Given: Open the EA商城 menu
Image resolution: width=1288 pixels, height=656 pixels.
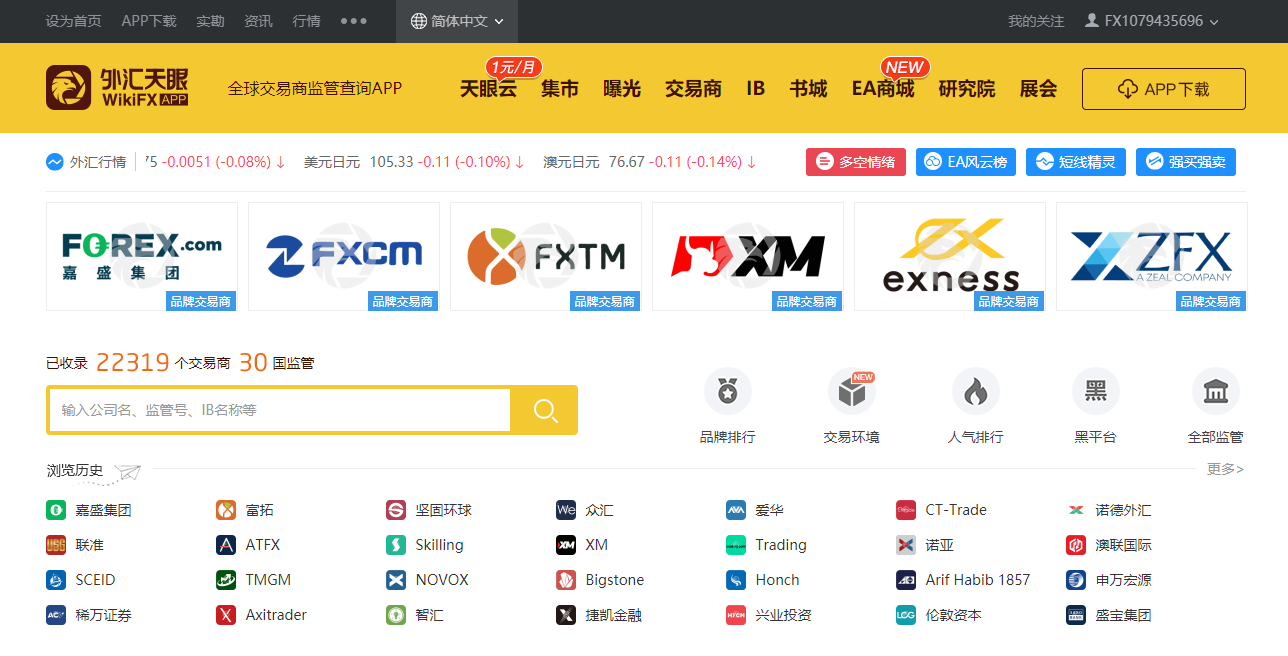Looking at the screenshot, I should point(883,89).
